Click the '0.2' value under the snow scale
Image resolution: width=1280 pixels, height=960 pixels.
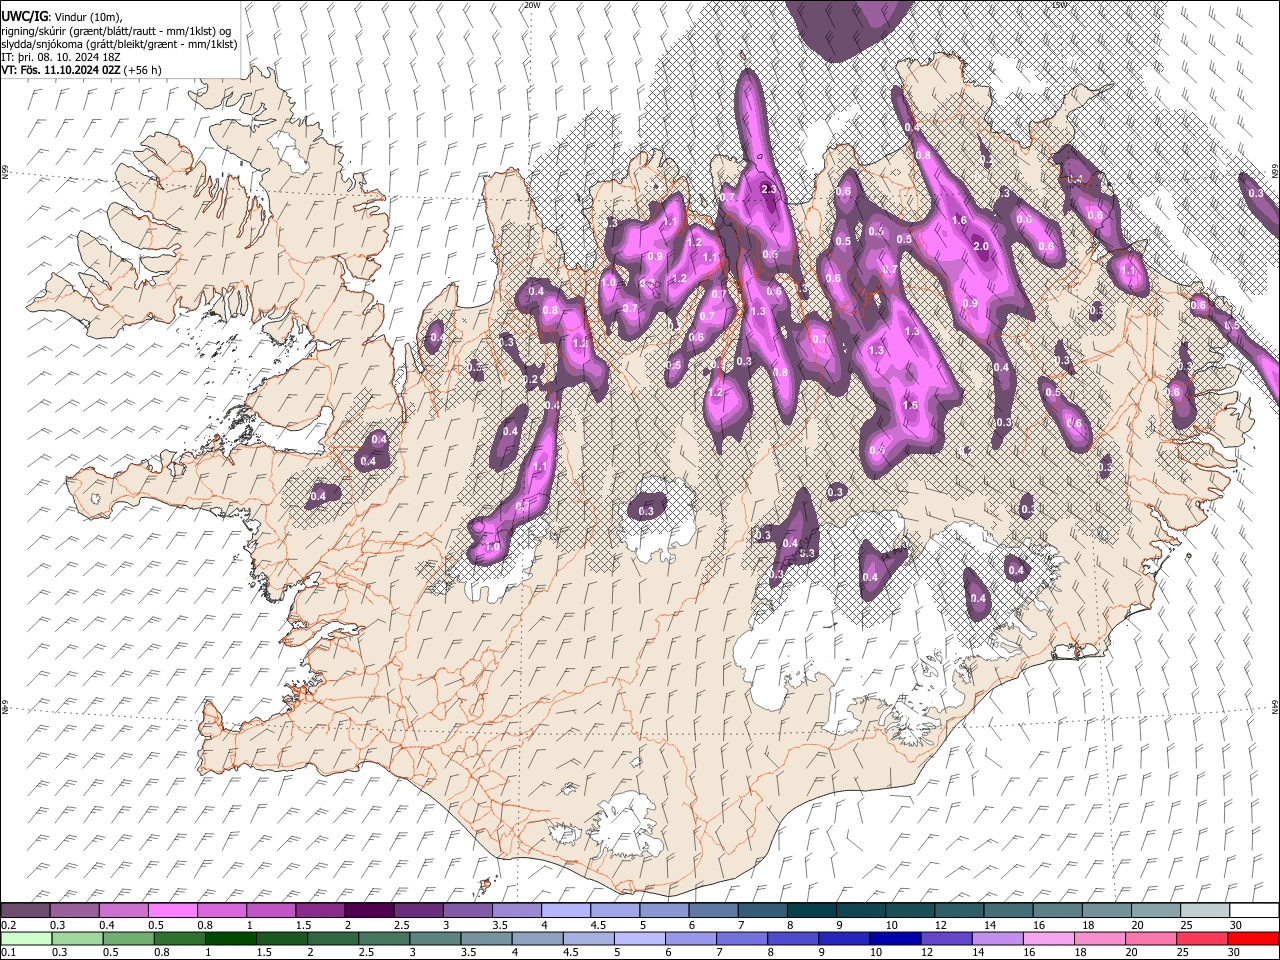pos(8,925)
